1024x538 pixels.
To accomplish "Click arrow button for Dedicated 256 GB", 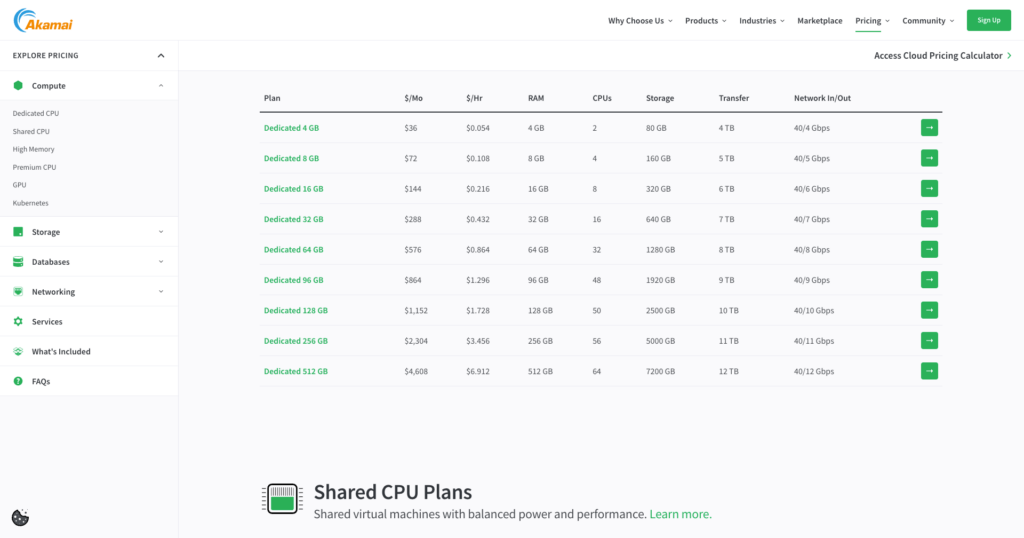I will [929, 341].
